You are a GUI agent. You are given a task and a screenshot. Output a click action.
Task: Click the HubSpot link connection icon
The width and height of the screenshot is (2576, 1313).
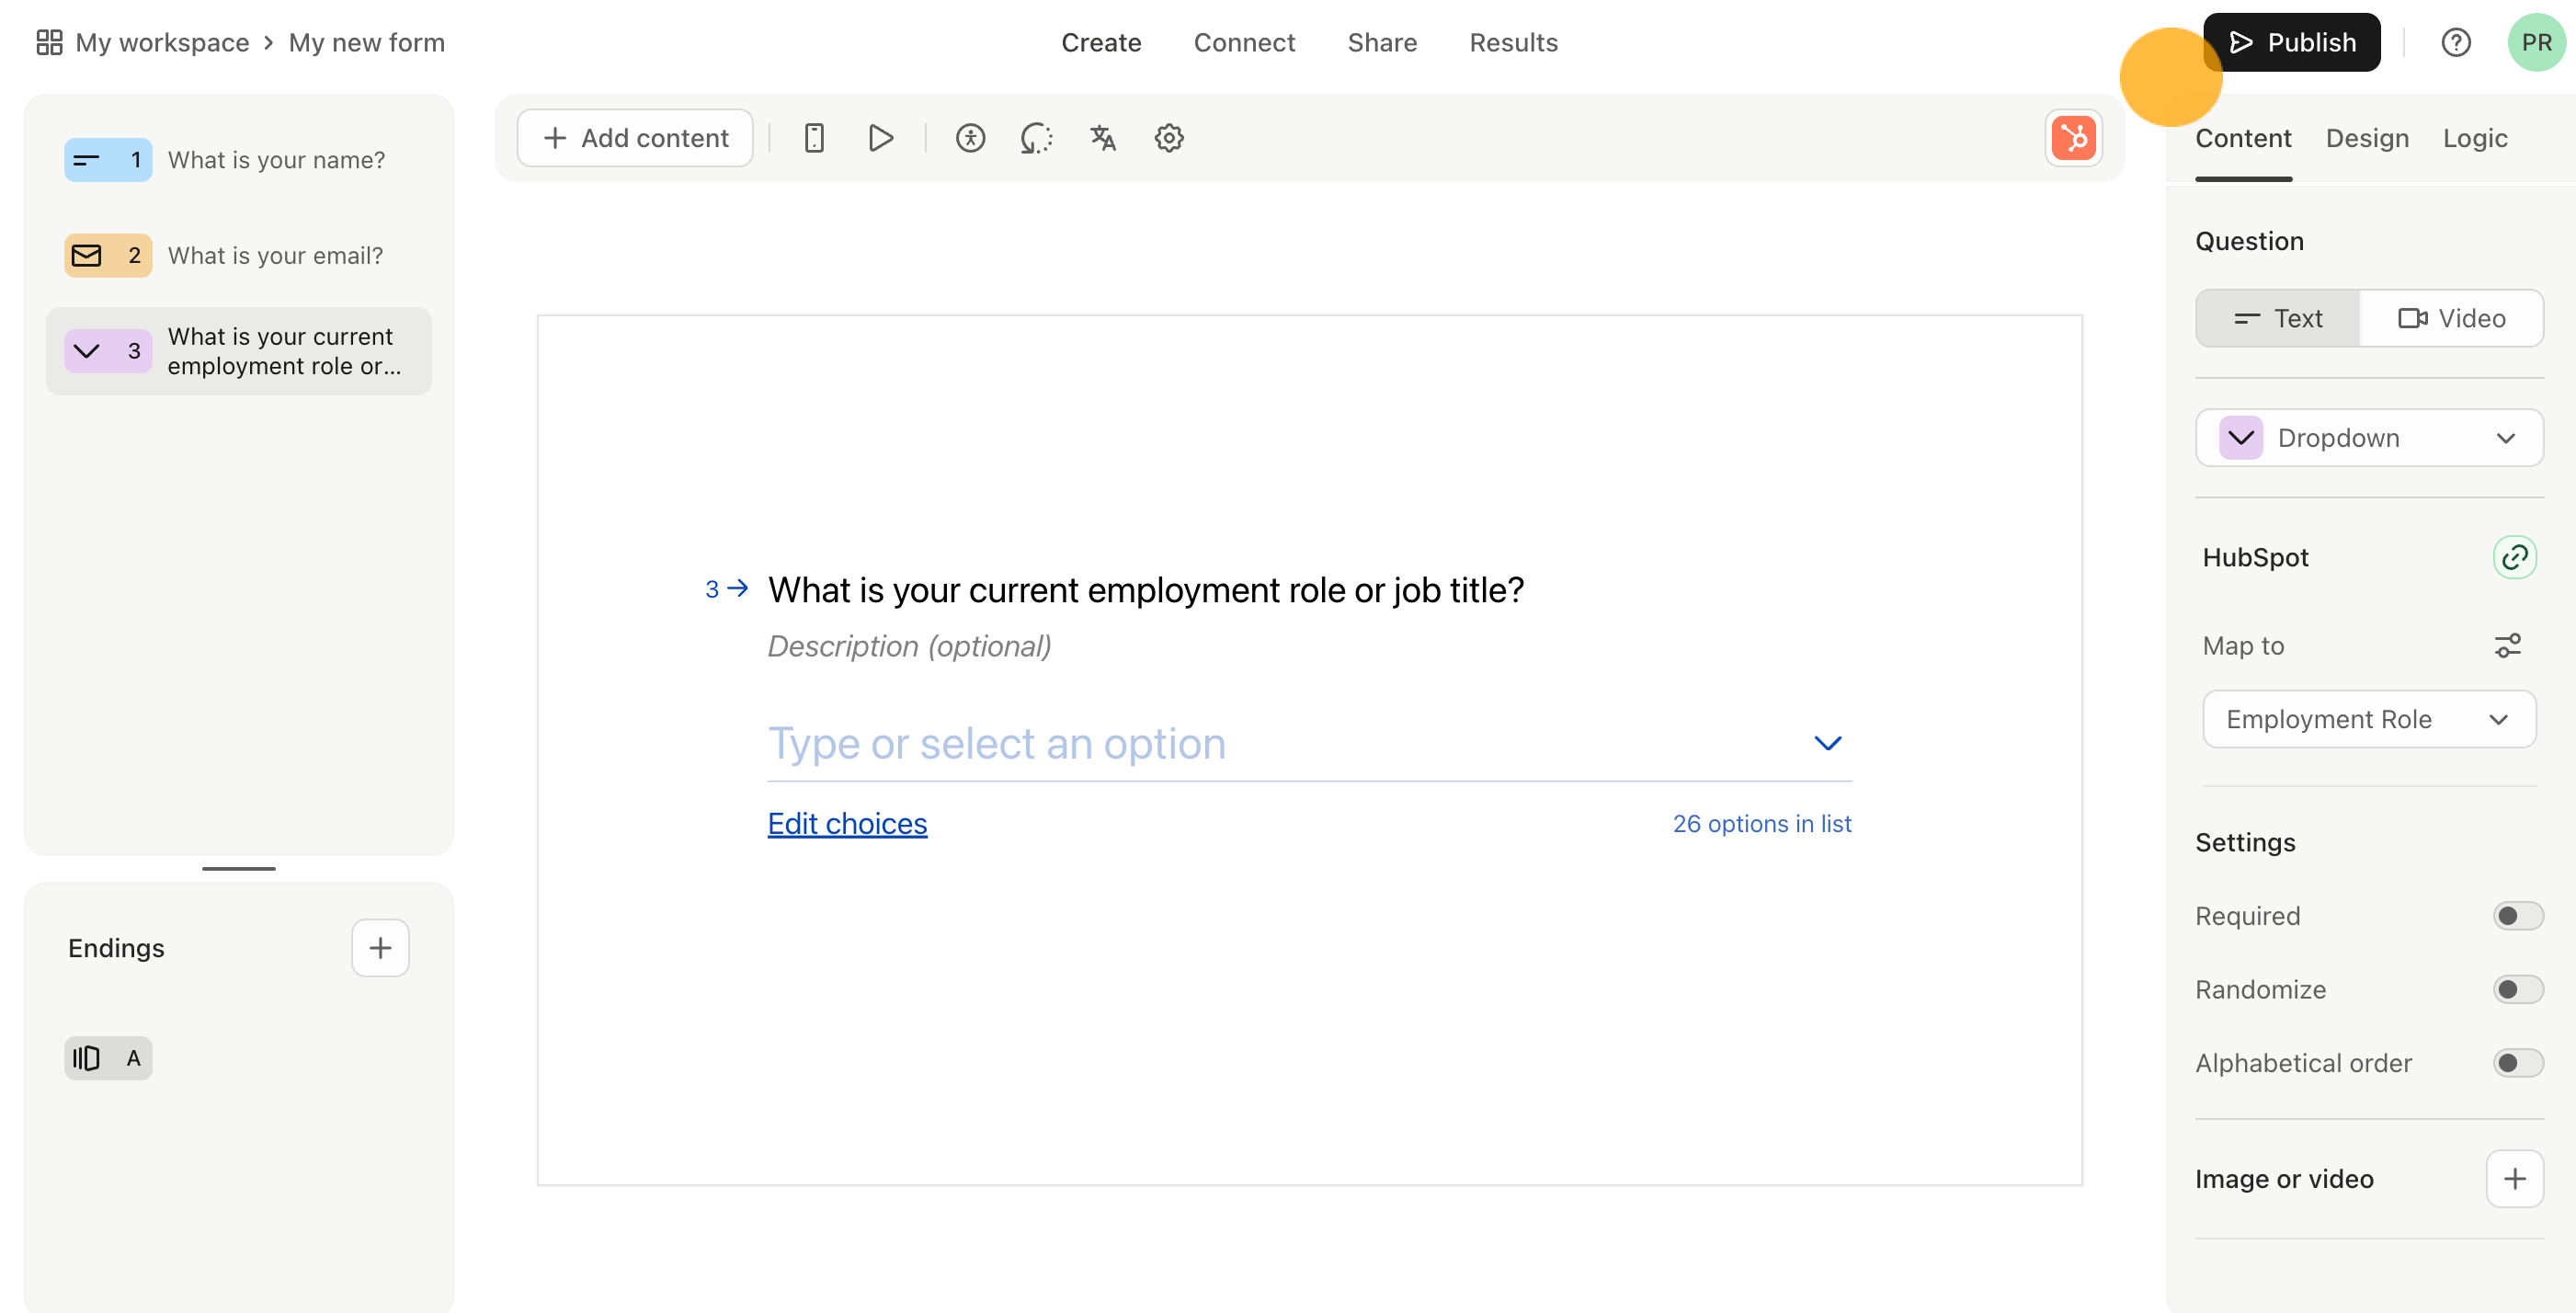pos(2514,557)
